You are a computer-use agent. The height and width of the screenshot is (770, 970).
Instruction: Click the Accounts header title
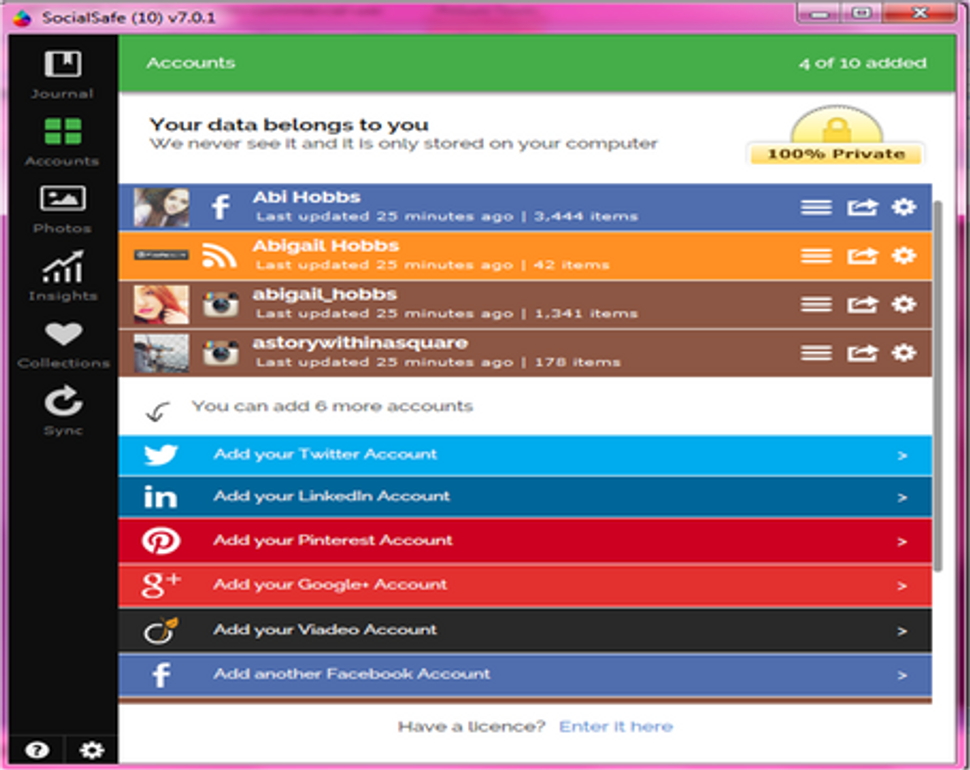[x=191, y=63]
